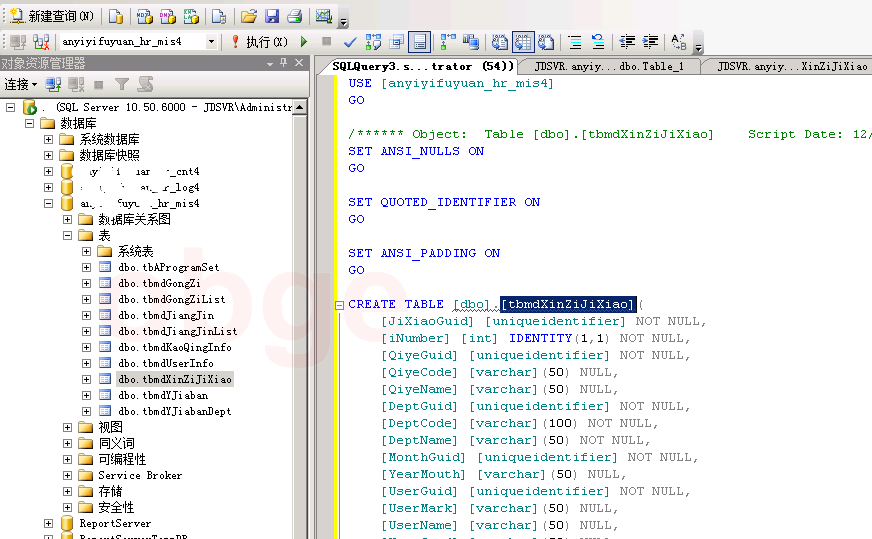The height and width of the screenshot is (539, 872).
Task: Expand the 视图 views folder
Action: click(x=67, y=427)
